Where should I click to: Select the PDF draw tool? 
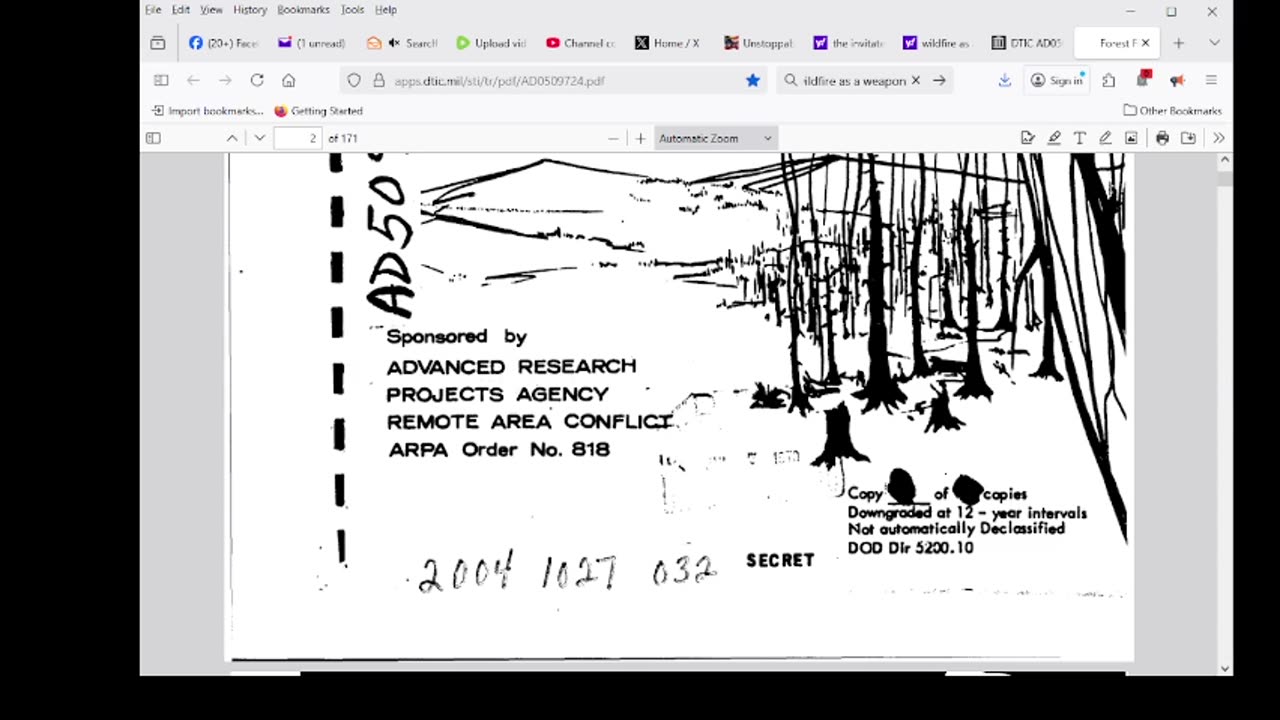1105,138
